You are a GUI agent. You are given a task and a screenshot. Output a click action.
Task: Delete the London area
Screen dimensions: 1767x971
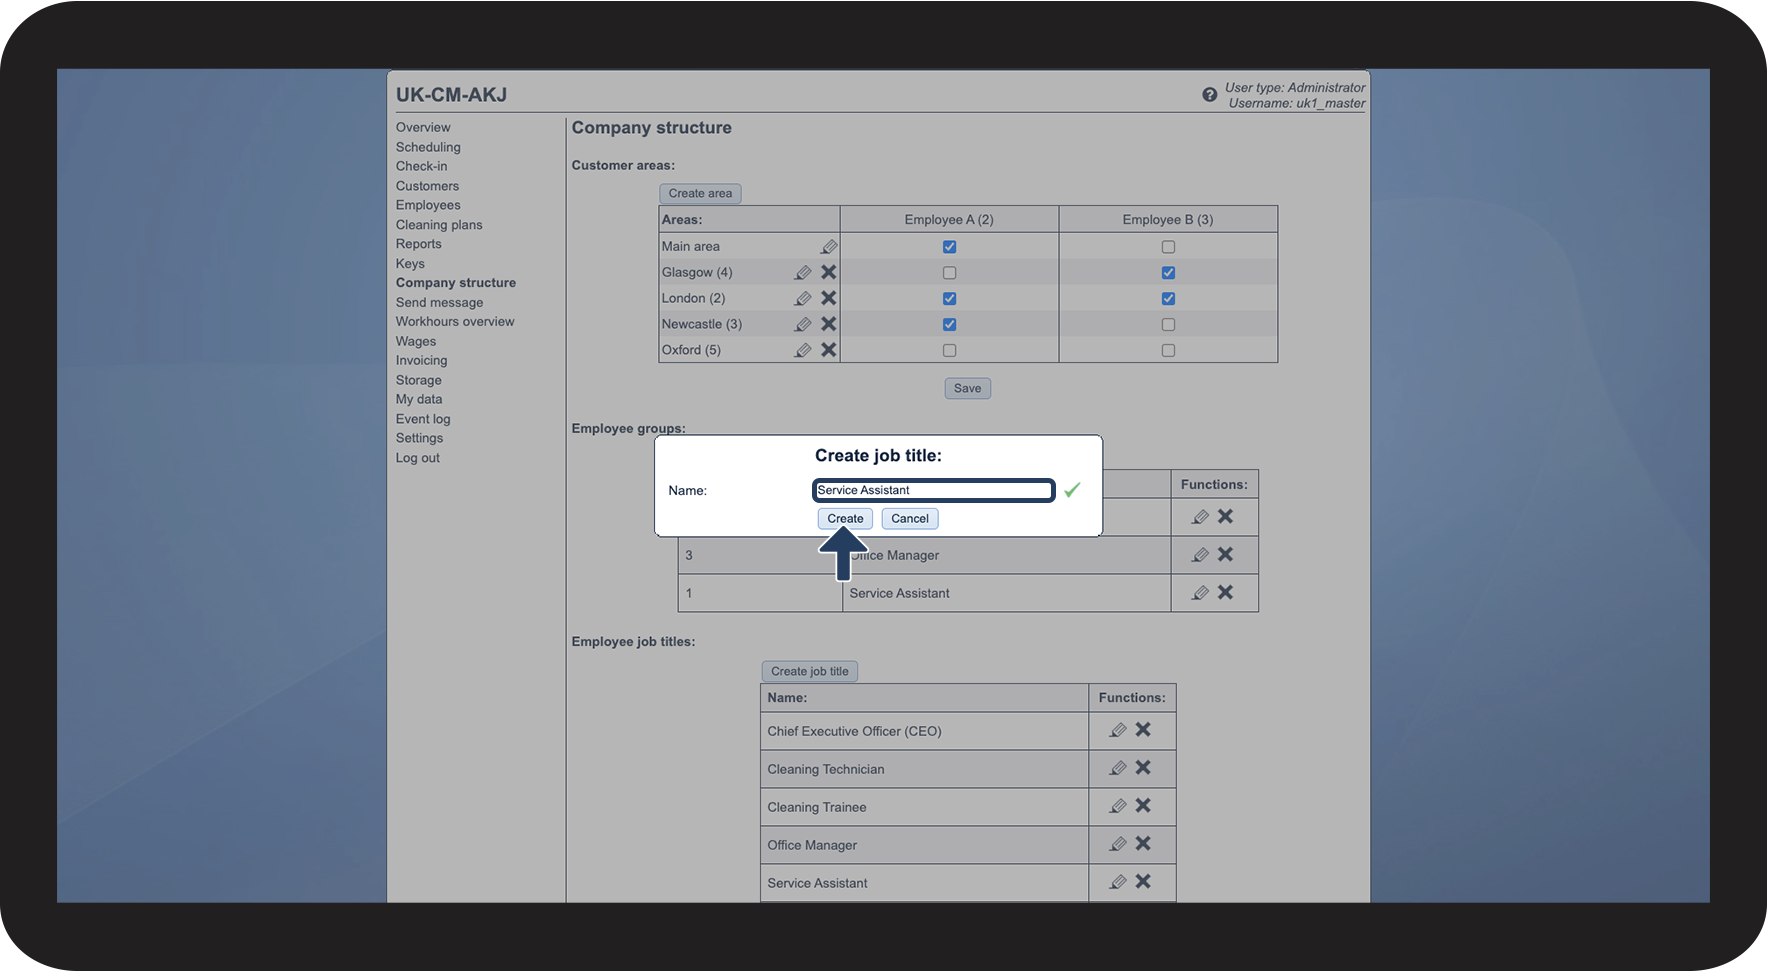[829, 298]
